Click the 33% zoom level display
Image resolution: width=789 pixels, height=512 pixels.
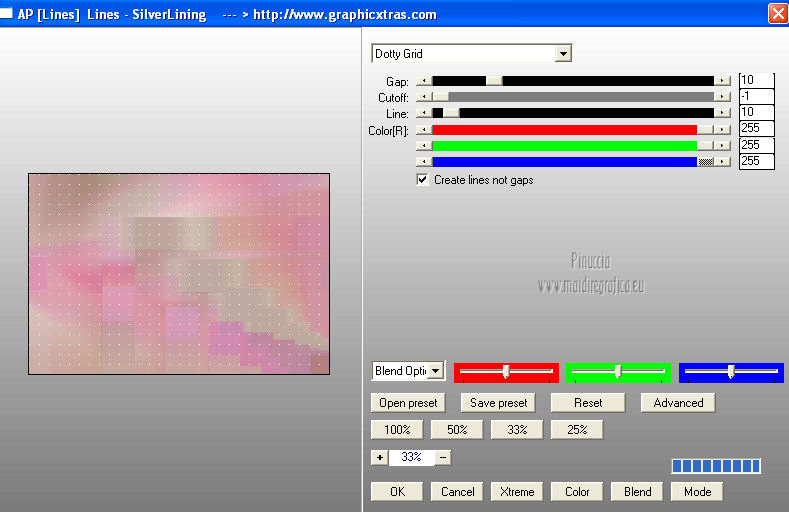[411, 457]
